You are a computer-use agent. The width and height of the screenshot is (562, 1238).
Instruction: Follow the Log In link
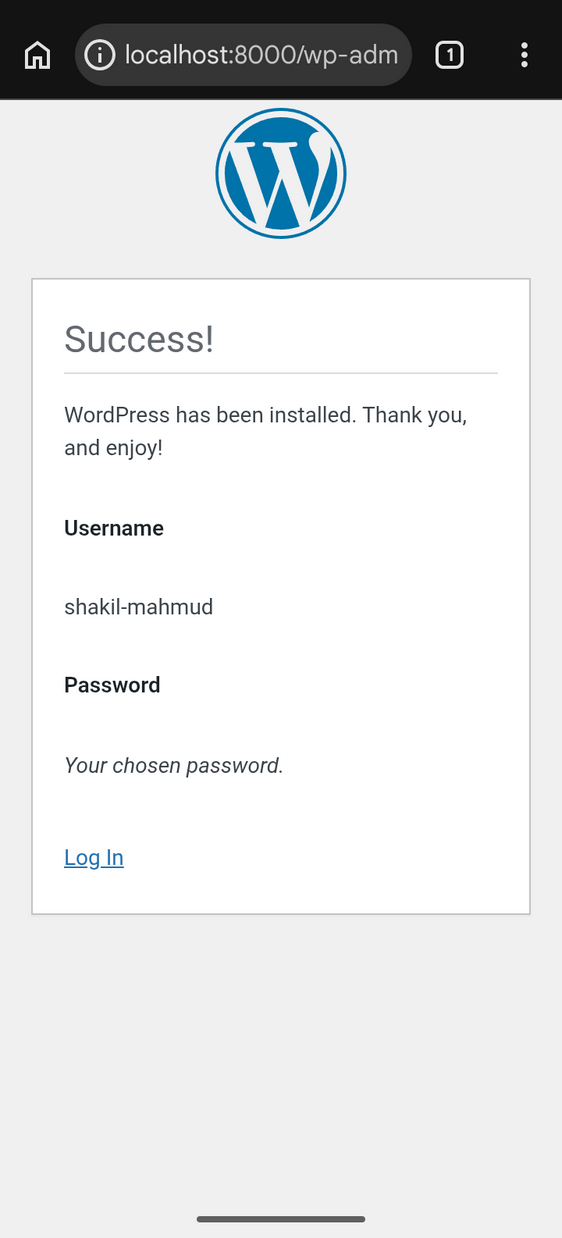[x=94, y=857]
